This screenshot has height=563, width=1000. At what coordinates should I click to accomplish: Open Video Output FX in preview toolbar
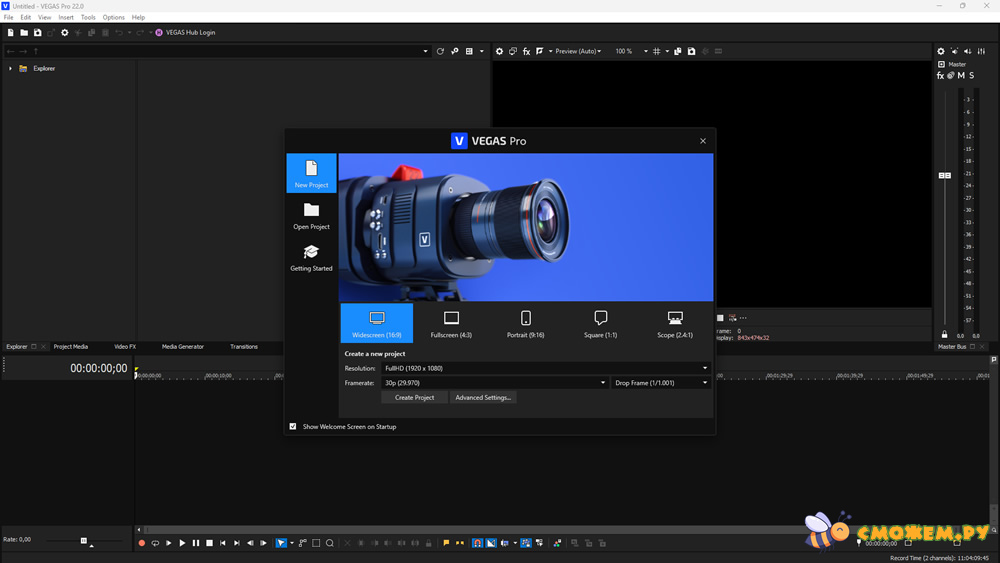[x=527, y=51]
